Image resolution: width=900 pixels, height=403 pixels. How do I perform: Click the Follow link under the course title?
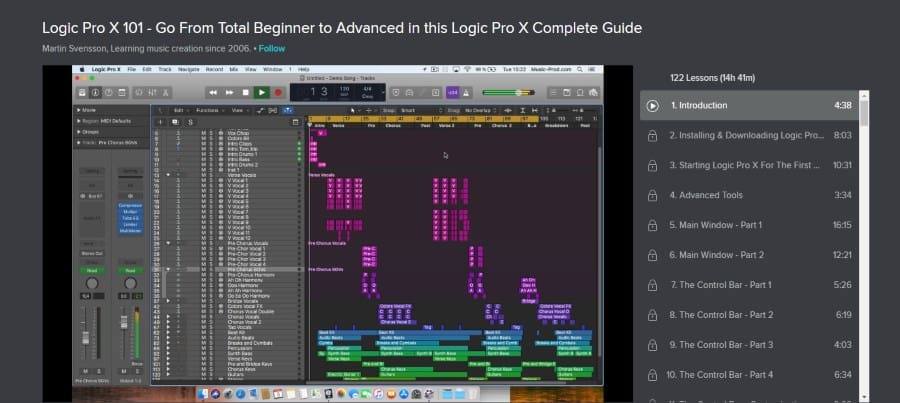click(271, 49)
